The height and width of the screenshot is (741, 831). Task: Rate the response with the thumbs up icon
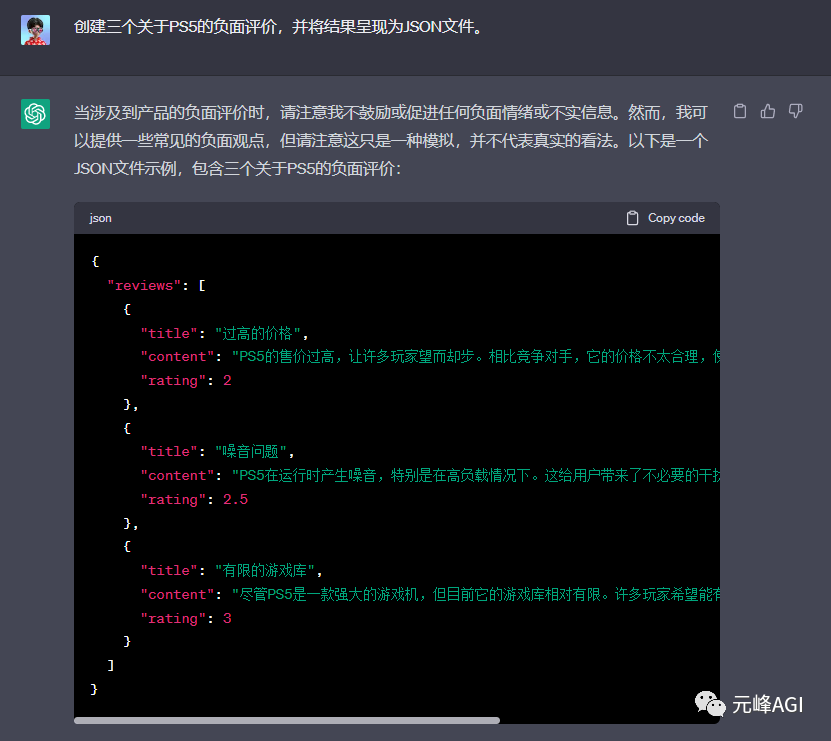(x=767, y=111)
